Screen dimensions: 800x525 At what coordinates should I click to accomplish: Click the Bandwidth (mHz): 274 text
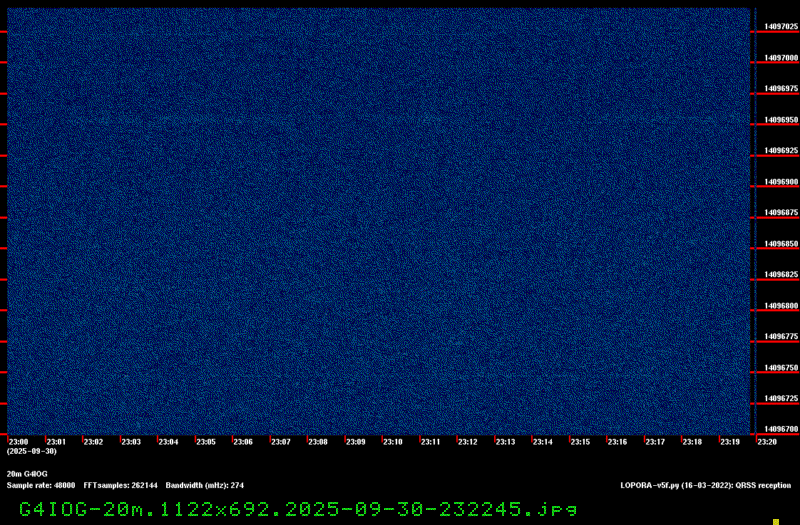(x=205, y=485)
